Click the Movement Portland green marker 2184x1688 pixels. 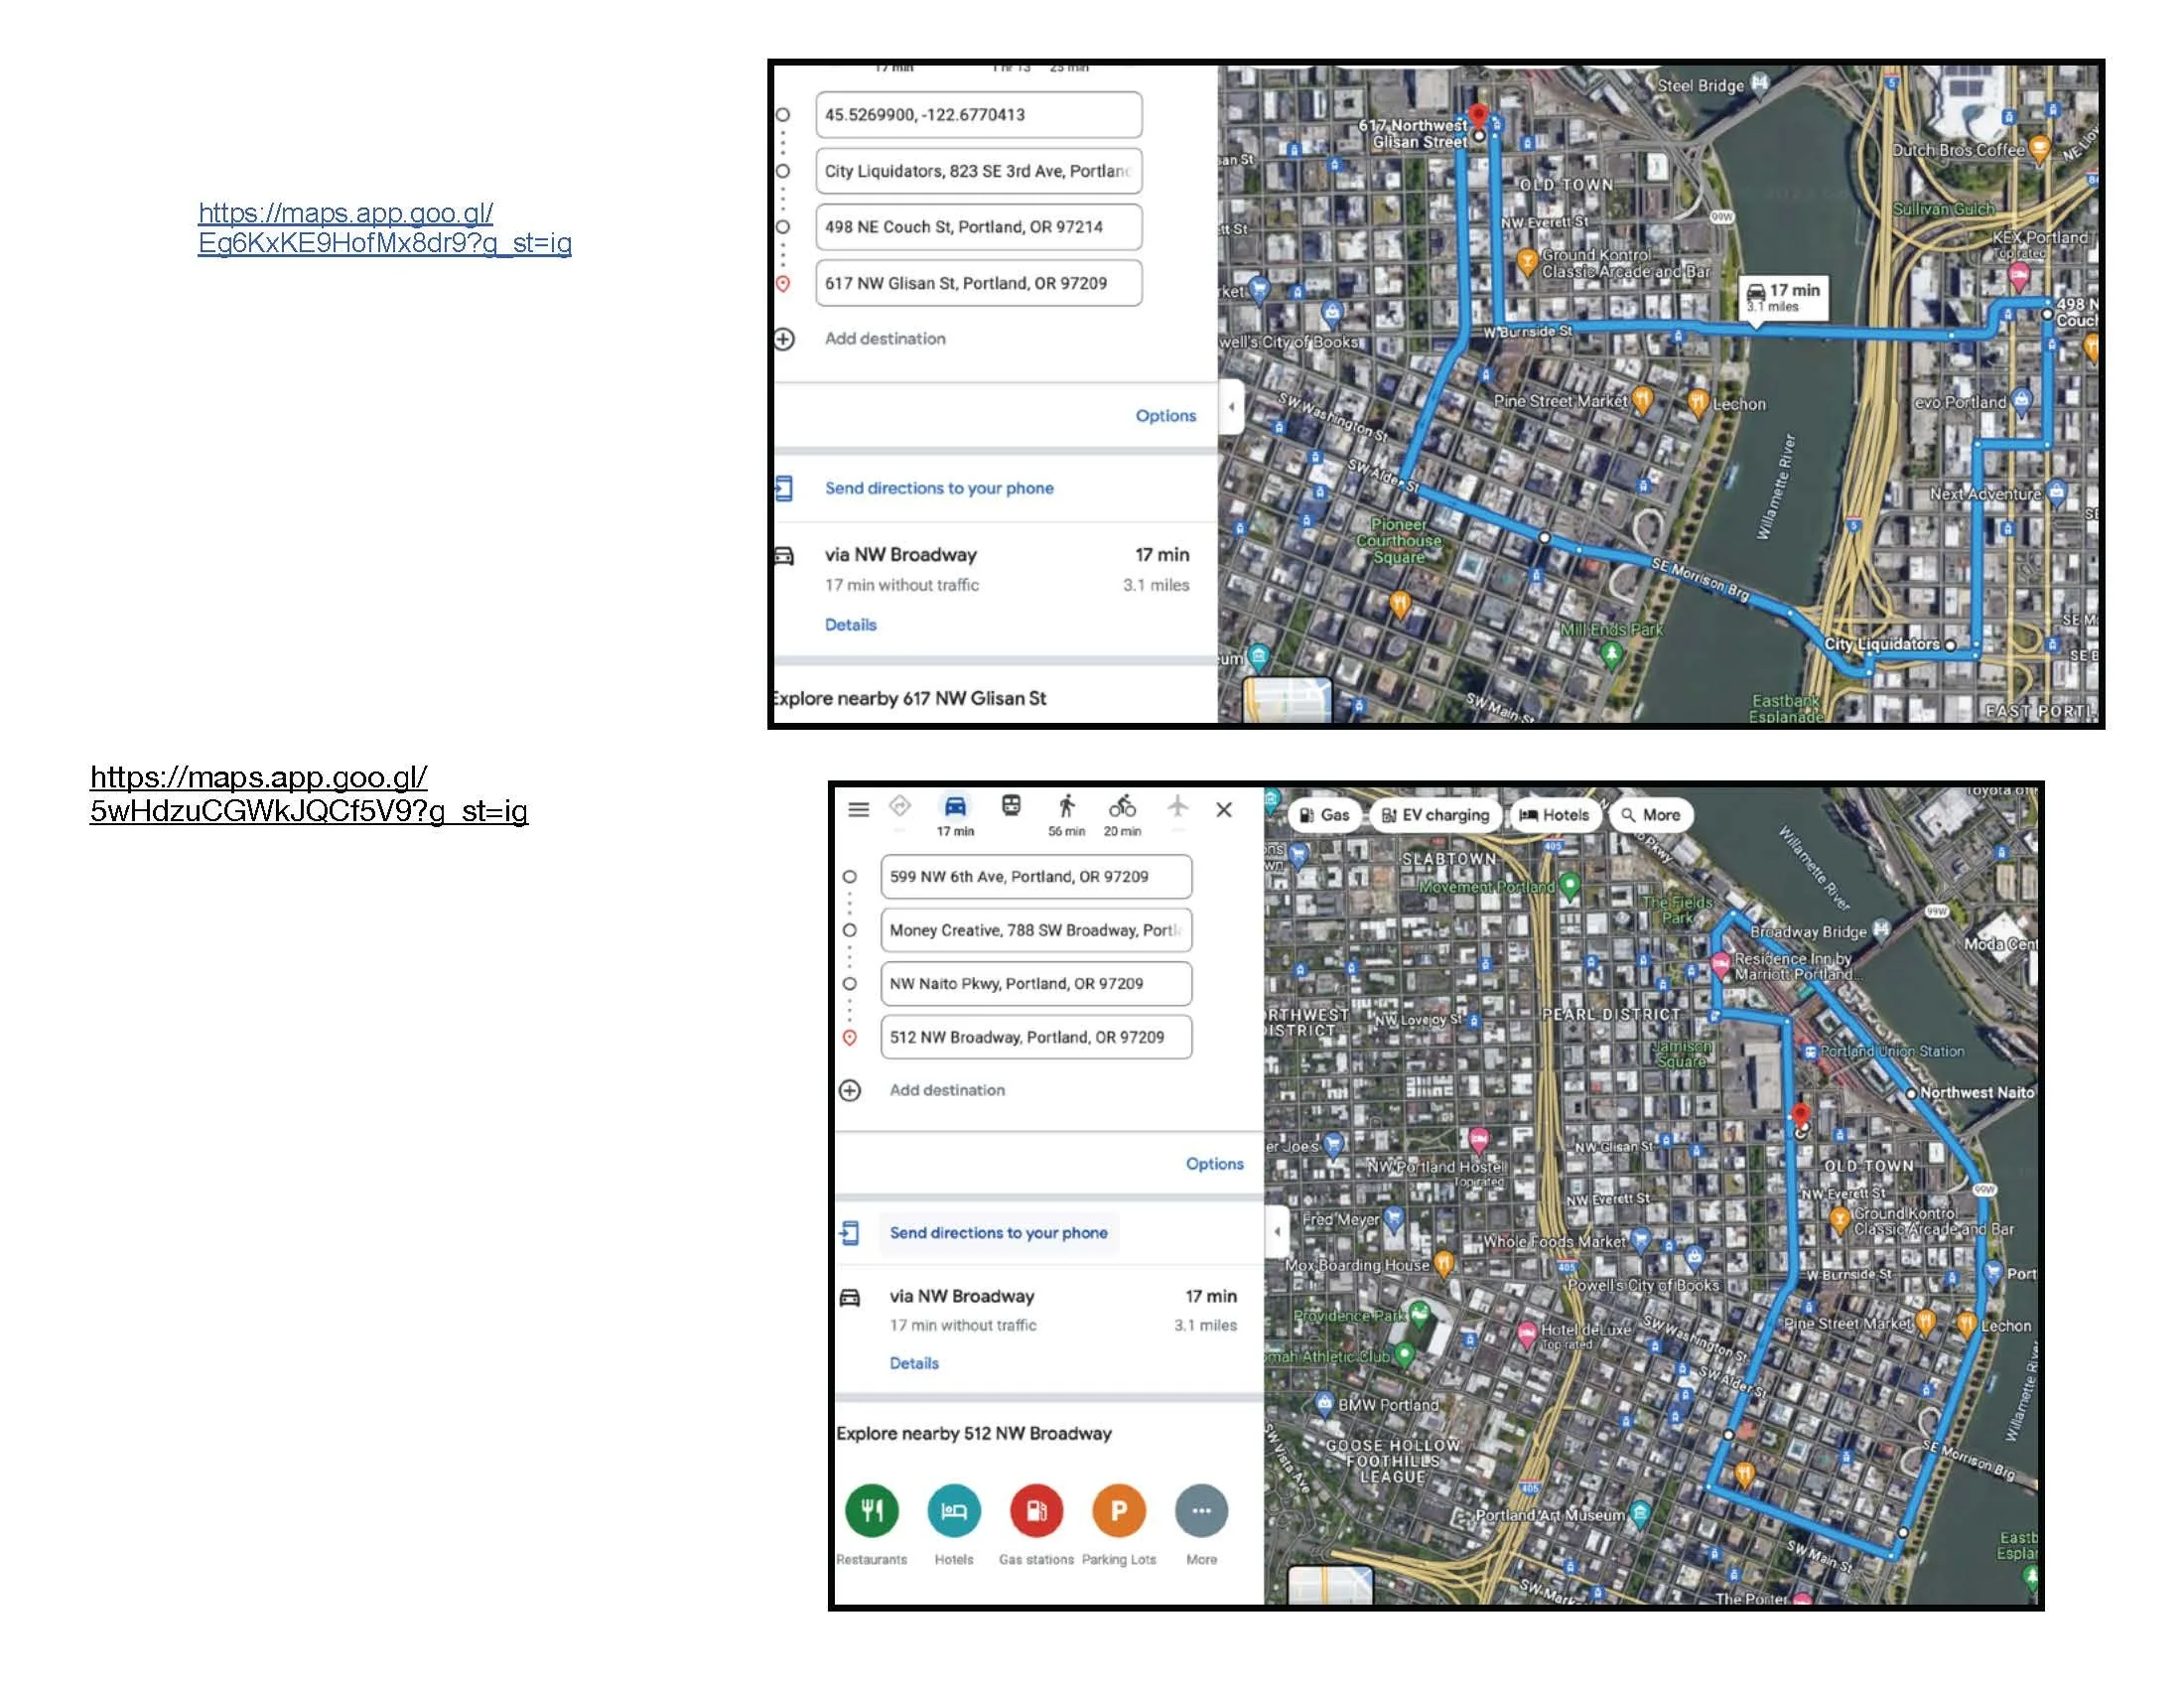point(1570,886)
